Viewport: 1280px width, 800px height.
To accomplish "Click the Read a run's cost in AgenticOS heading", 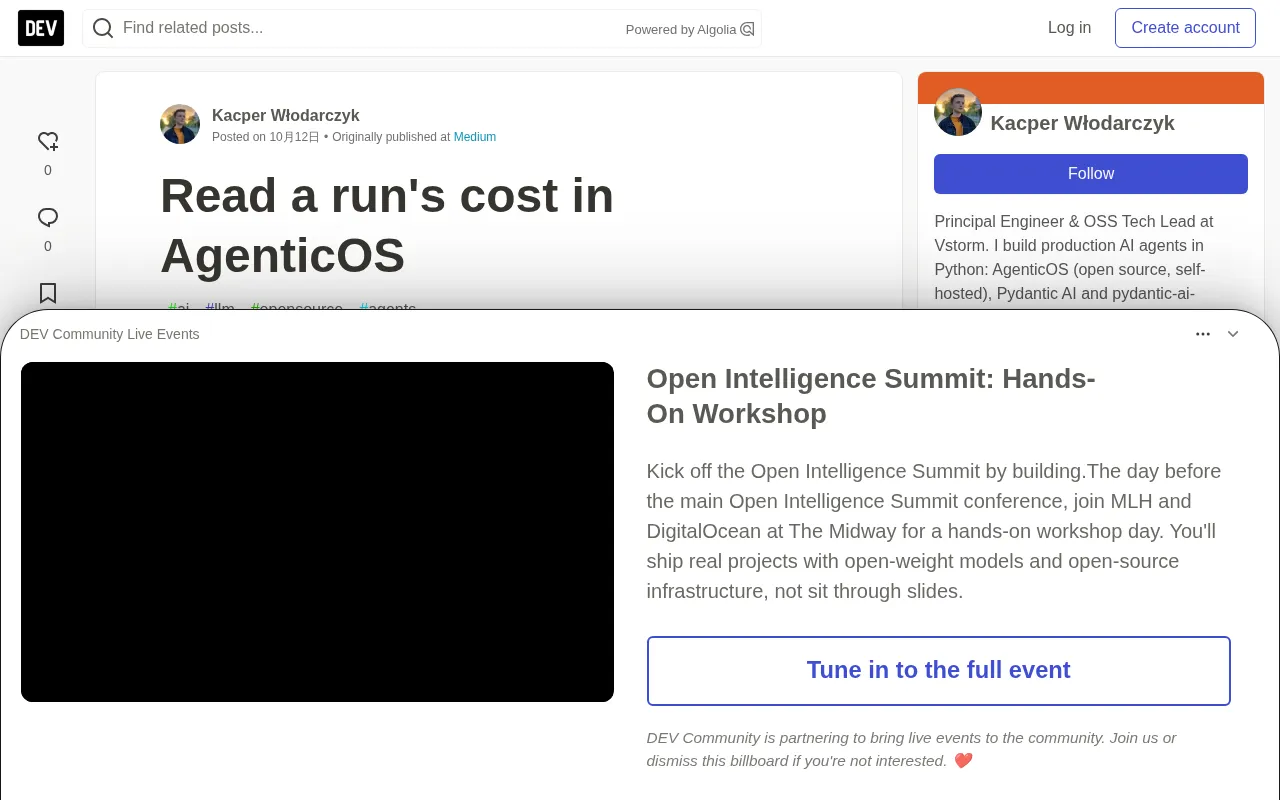I will 387,225.
